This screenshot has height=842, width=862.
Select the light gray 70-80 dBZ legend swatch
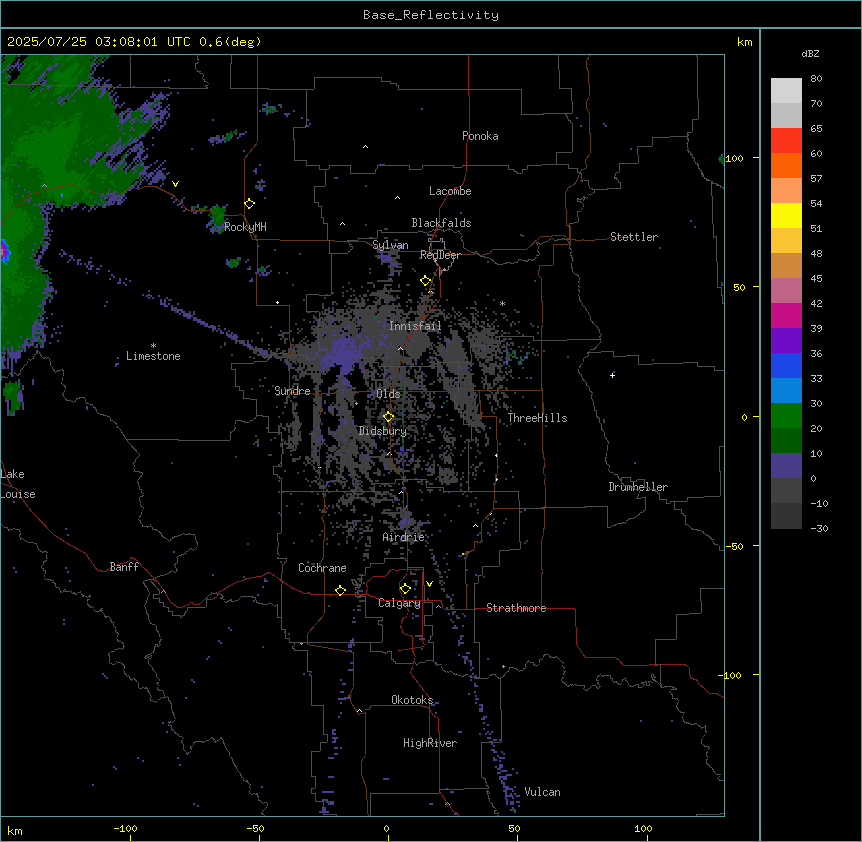(786, 91)
